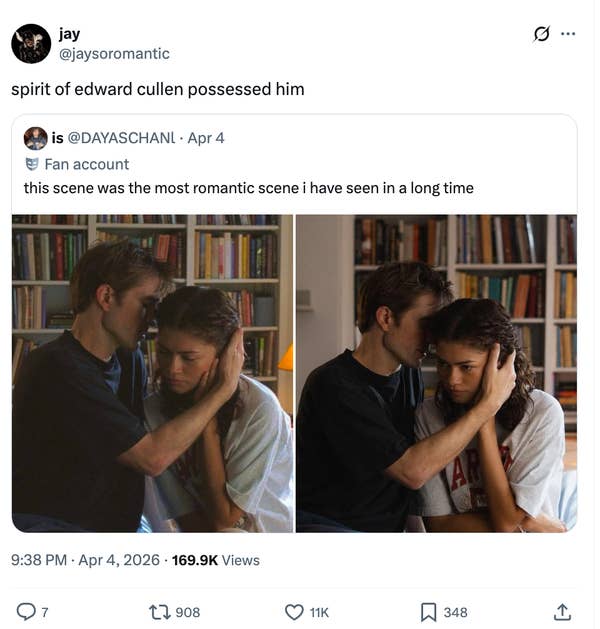
Task: Click the reply comment icon
Action: point(26,611)
